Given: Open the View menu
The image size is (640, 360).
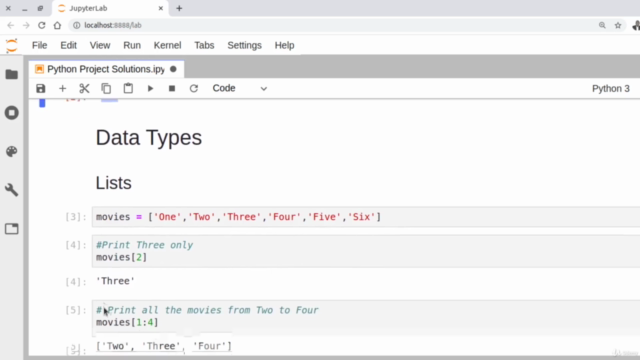Looking at the screenshot, I should [100, 45].
